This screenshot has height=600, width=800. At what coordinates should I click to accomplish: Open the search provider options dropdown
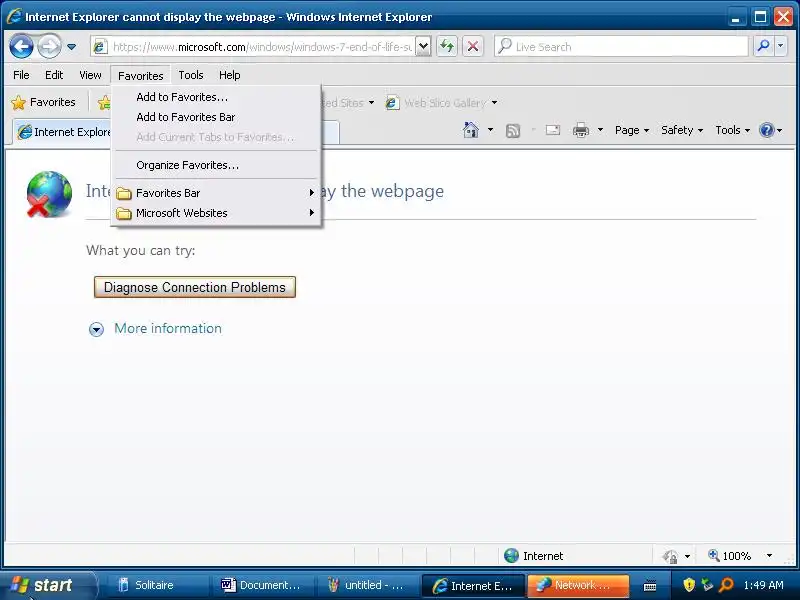(x=781, y=47)
